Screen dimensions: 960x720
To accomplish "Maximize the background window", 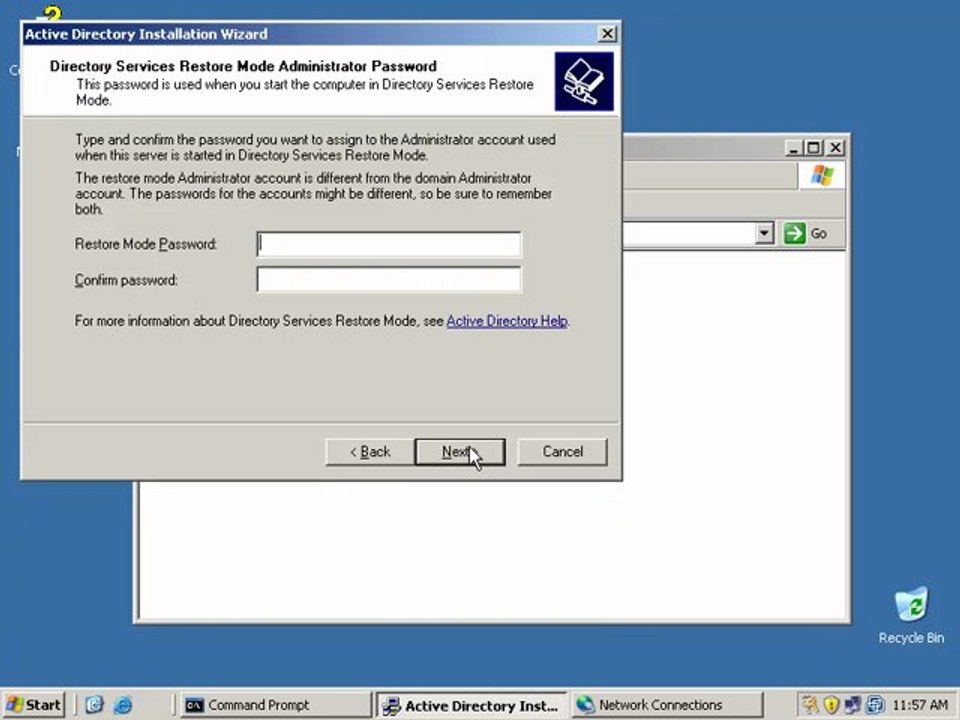I will click(x=814, y=148).
